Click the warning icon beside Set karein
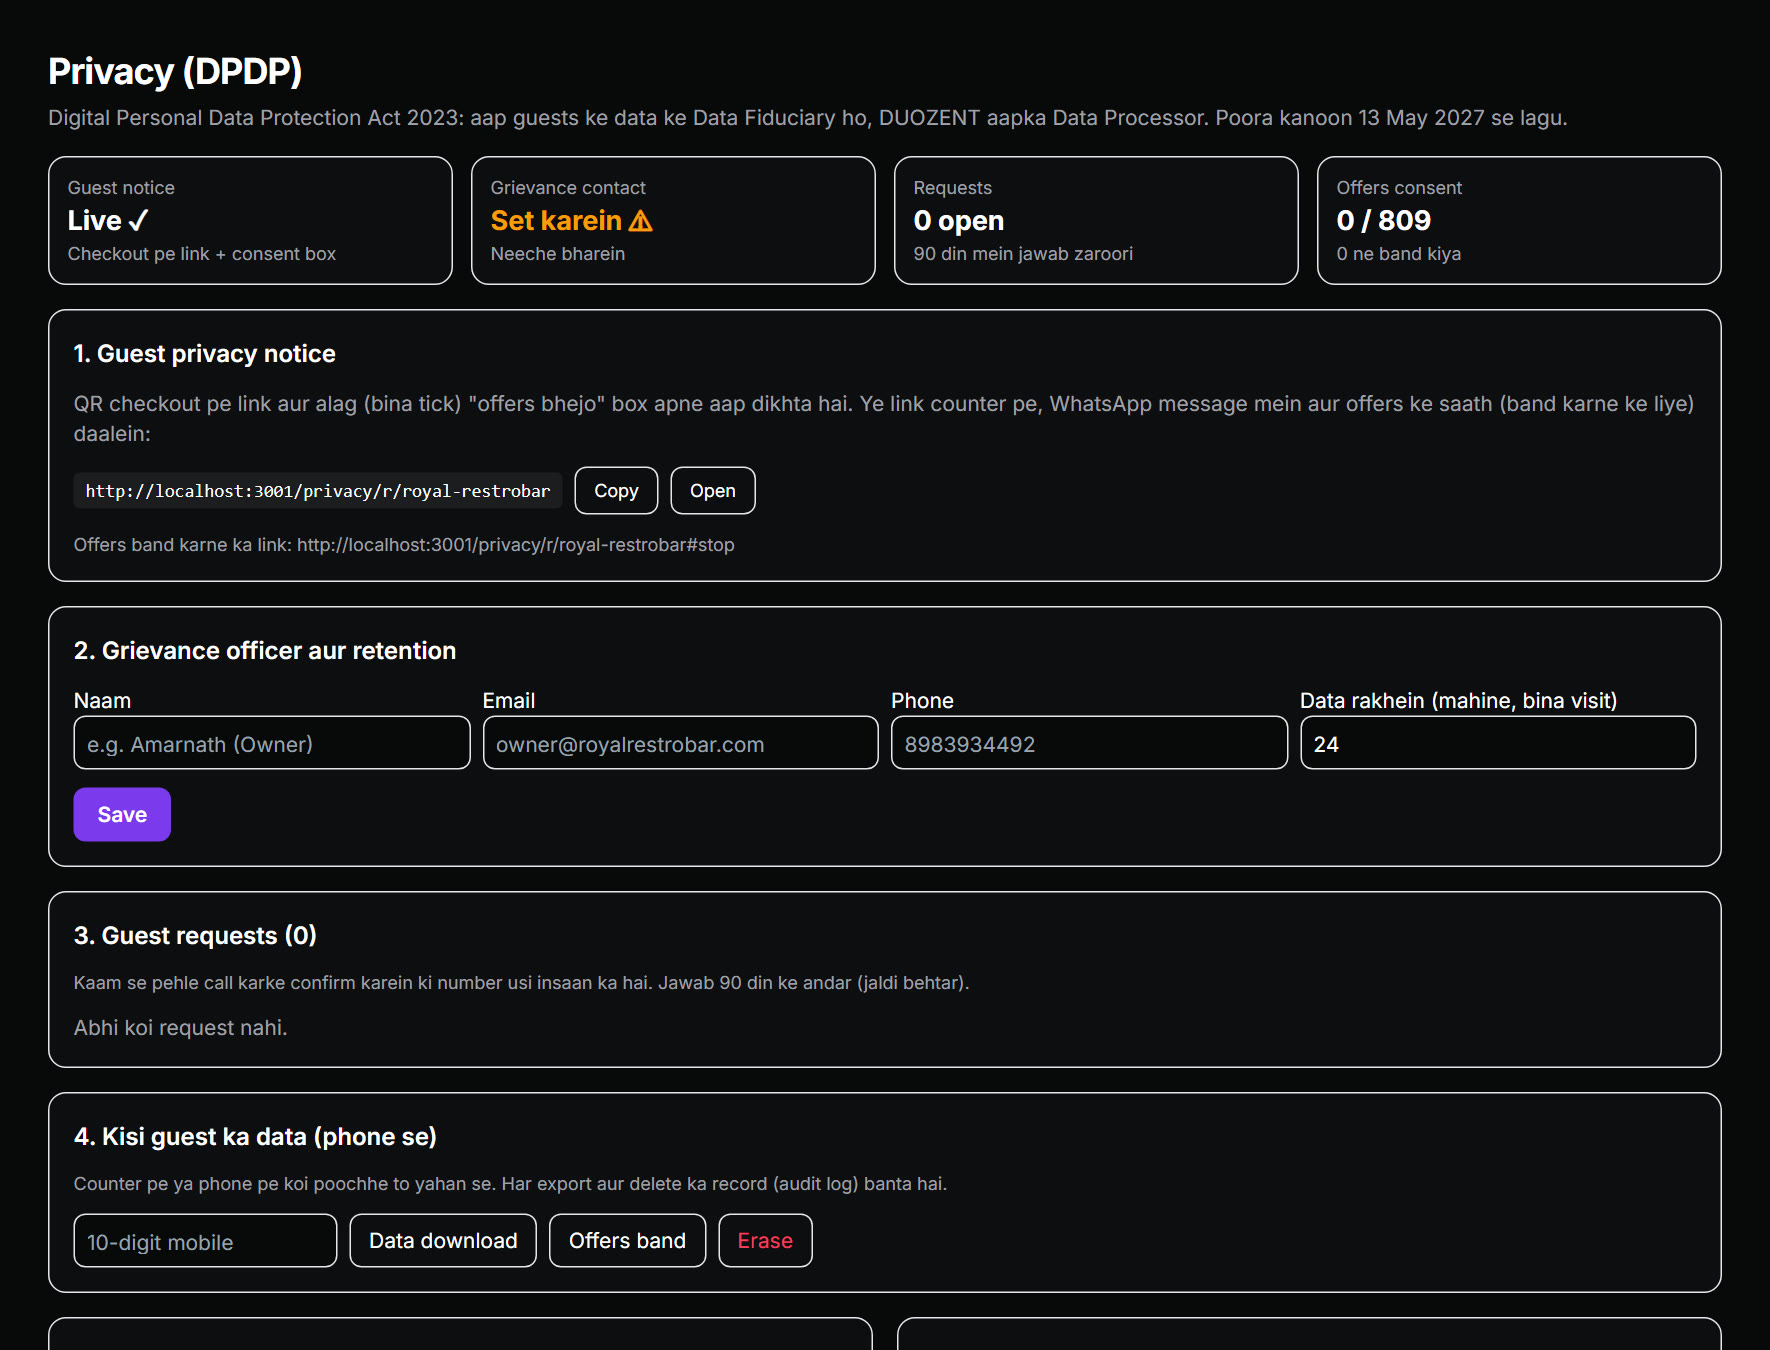 (x=641, y=221)
